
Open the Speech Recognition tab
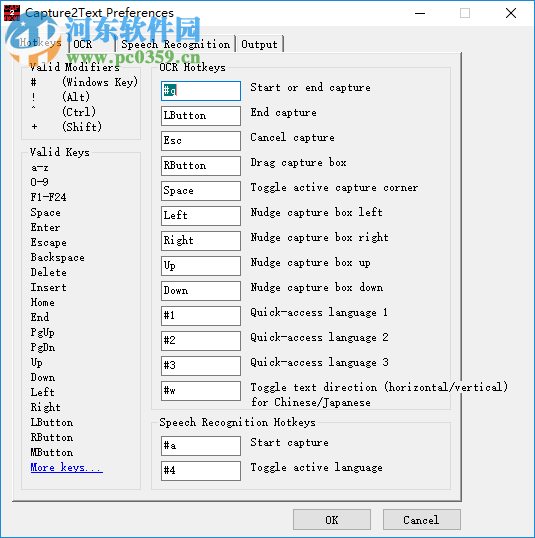point(175,45)
